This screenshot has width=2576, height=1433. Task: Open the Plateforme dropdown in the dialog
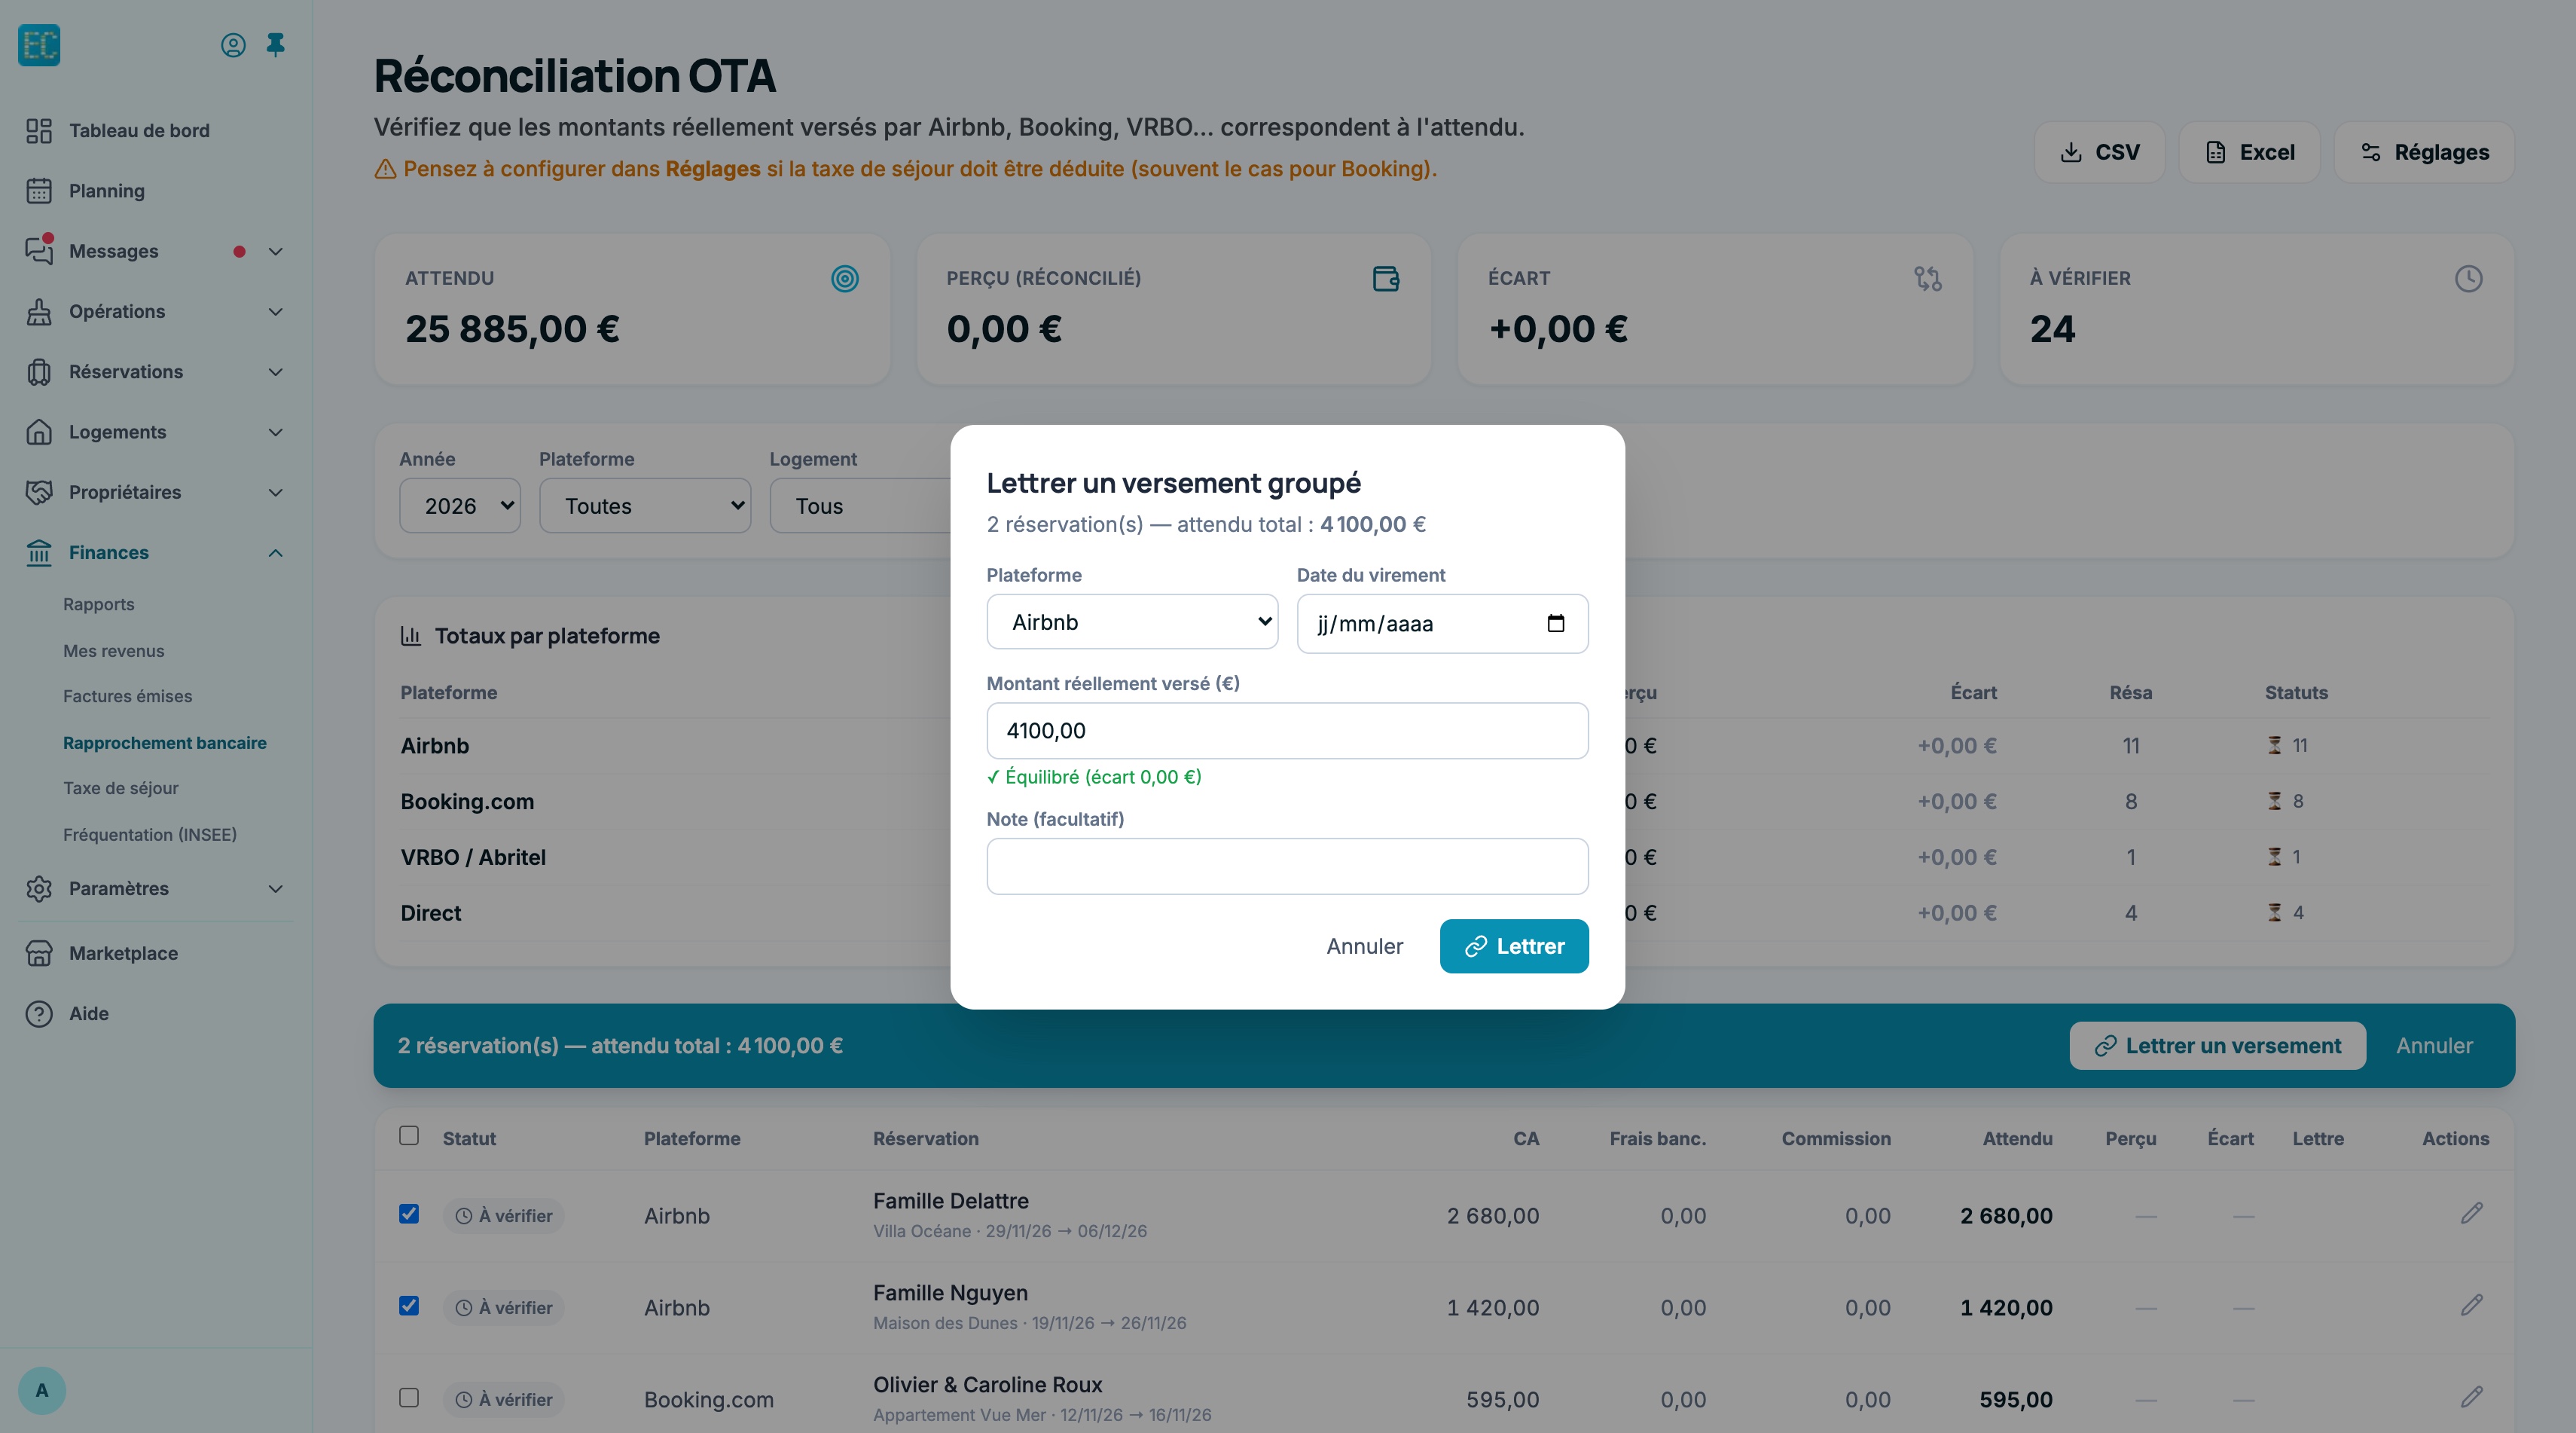[x=1132, y=622]
